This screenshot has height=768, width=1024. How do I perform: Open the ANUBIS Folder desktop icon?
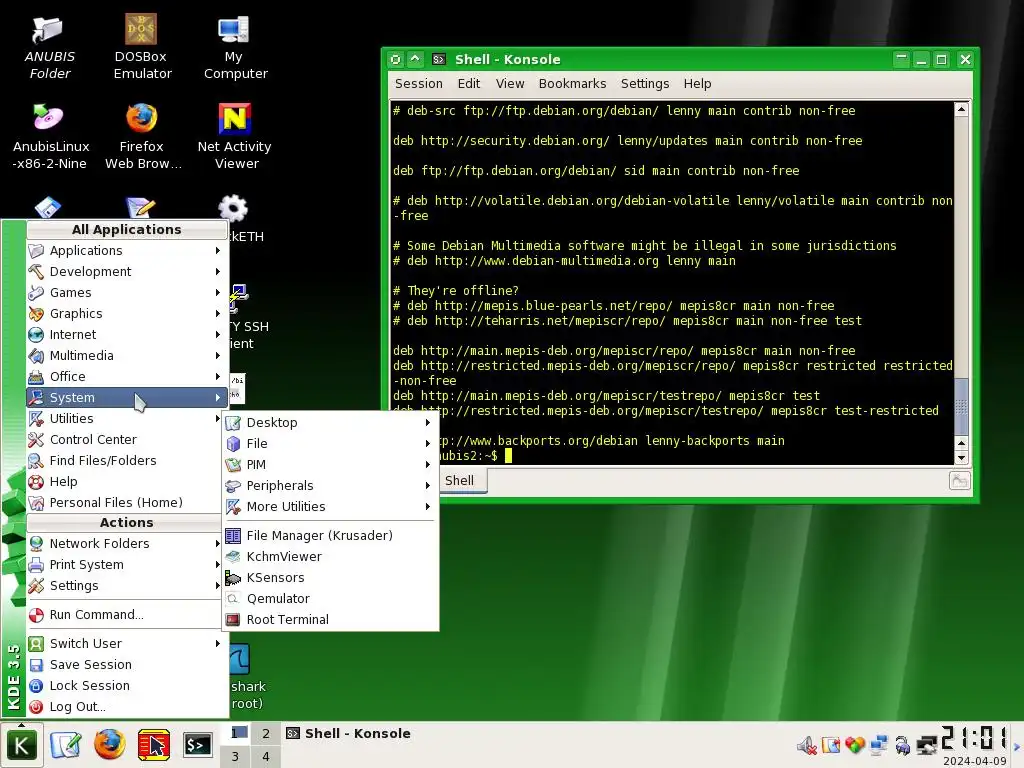click(48, 47)
